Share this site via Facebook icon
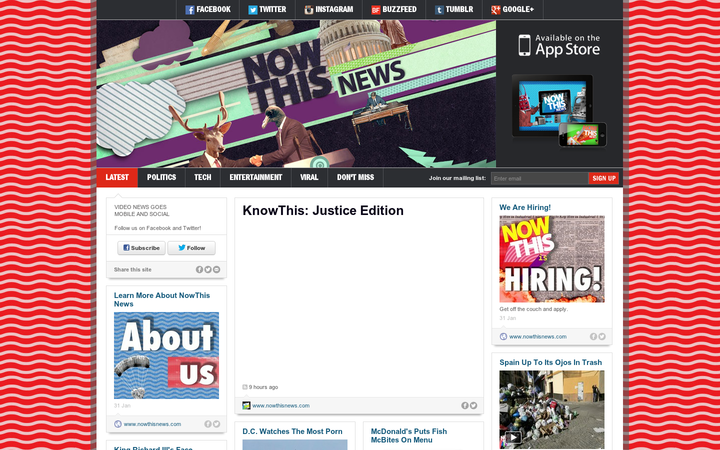The image size is (720, 450). (199, 270)
